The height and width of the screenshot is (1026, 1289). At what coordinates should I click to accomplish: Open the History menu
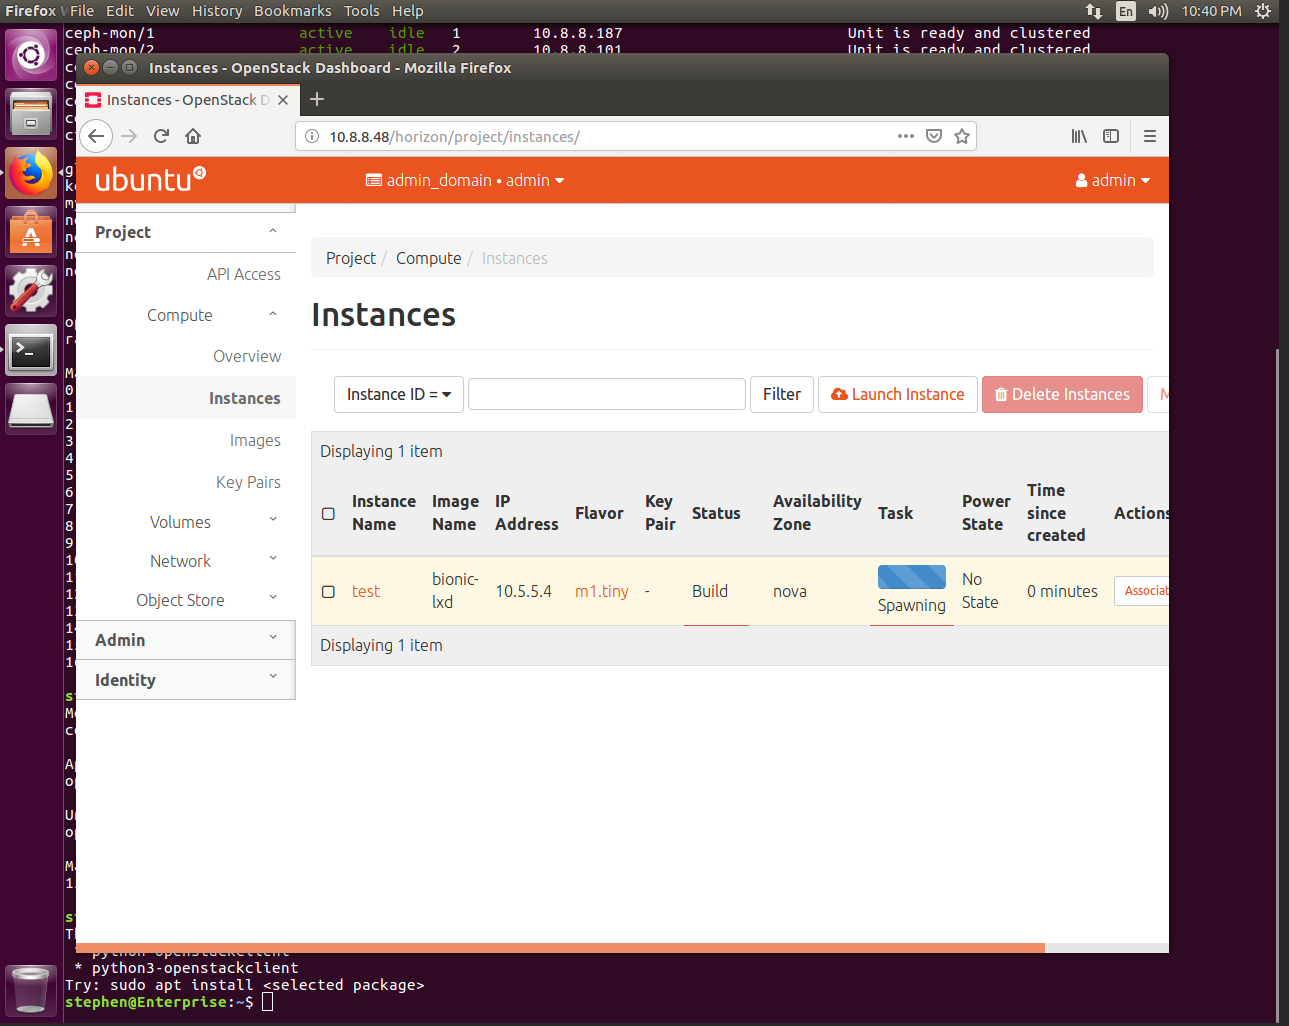click(x=217, y=11)
